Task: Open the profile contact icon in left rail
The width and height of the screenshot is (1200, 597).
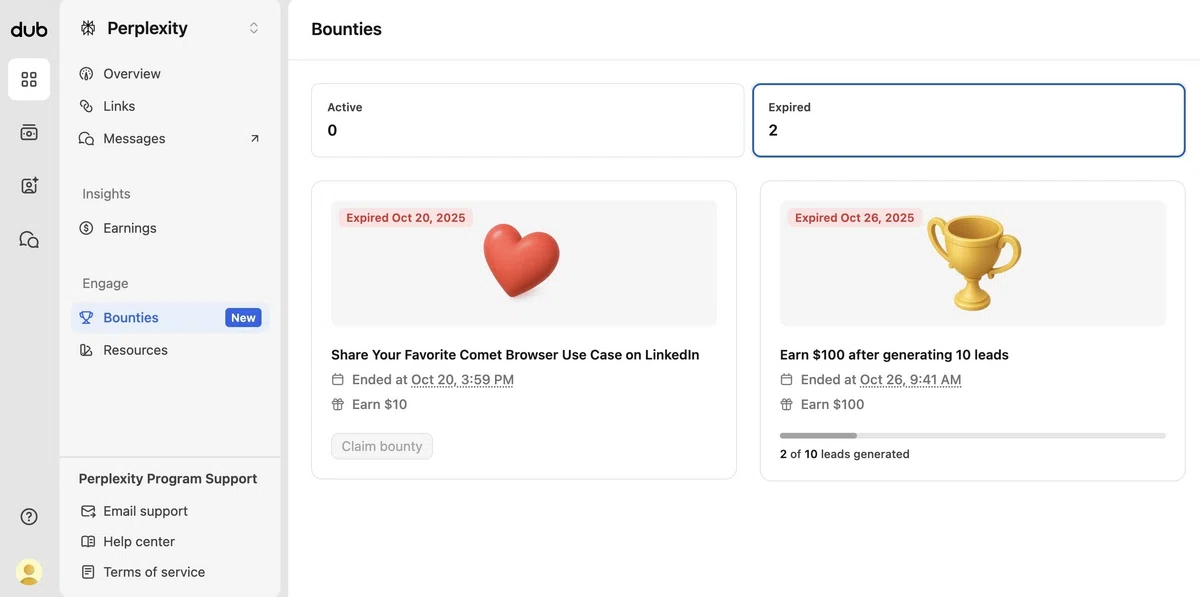Action: [29, 185]
